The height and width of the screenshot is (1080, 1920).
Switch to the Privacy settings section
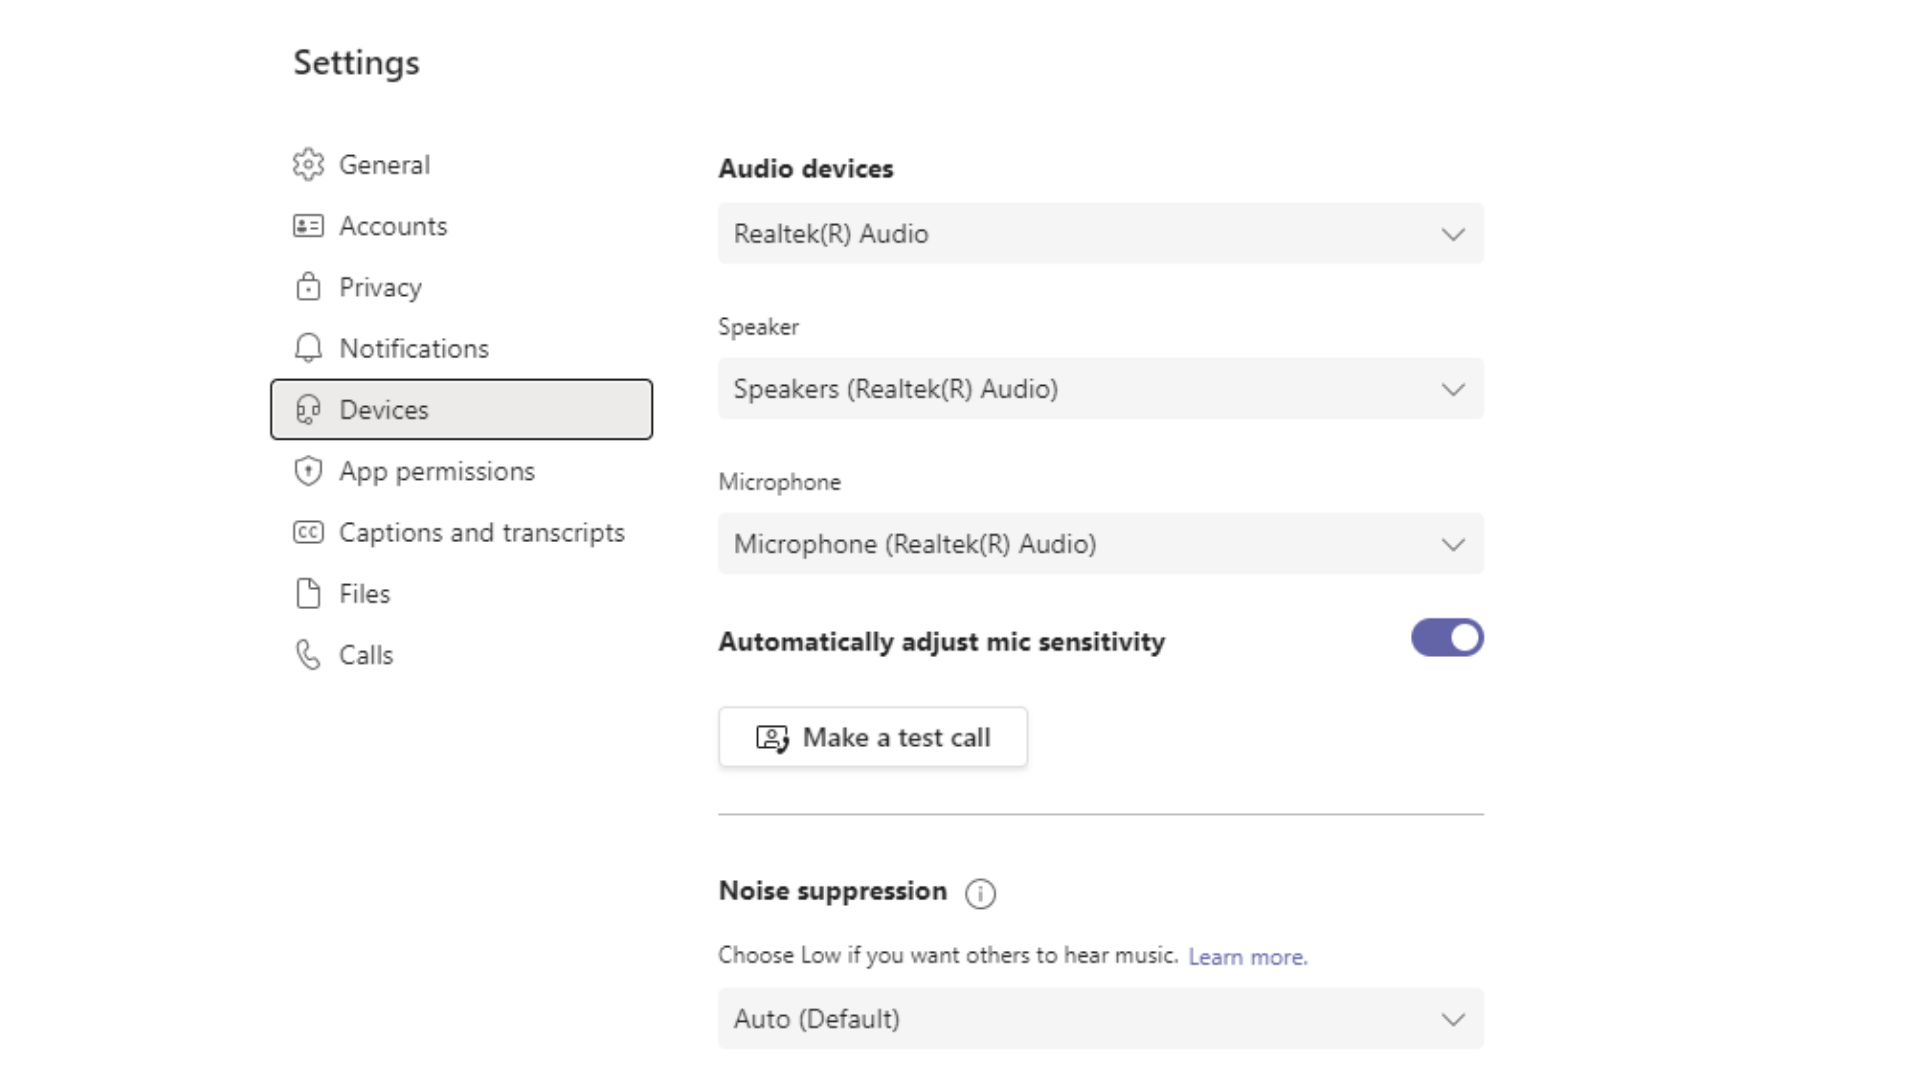coord(380,288)
